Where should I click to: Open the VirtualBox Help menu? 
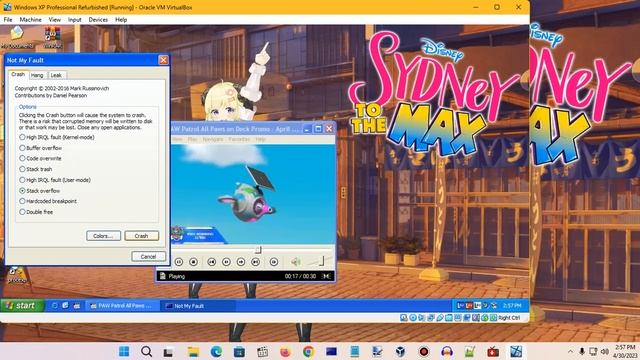(121, 20)
